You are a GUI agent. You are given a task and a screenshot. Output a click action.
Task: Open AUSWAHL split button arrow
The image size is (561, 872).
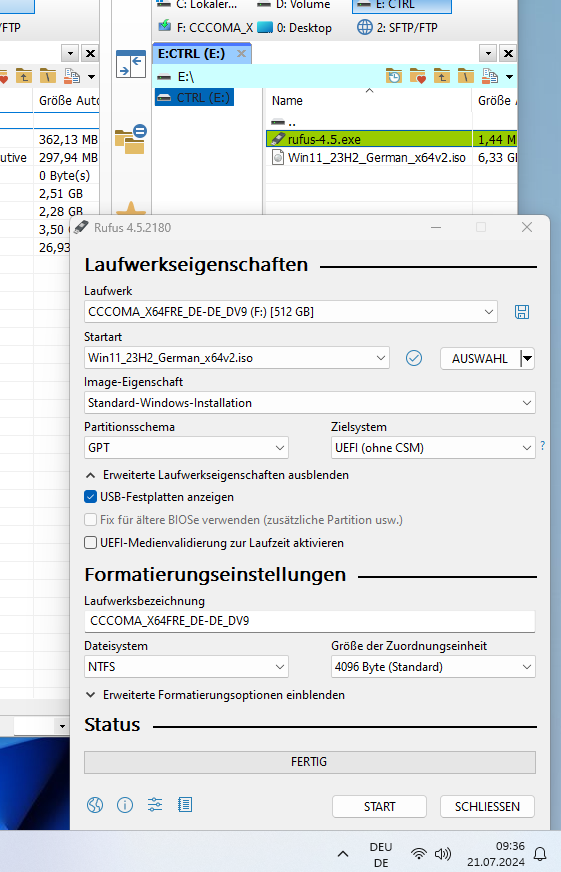[527, 359]
